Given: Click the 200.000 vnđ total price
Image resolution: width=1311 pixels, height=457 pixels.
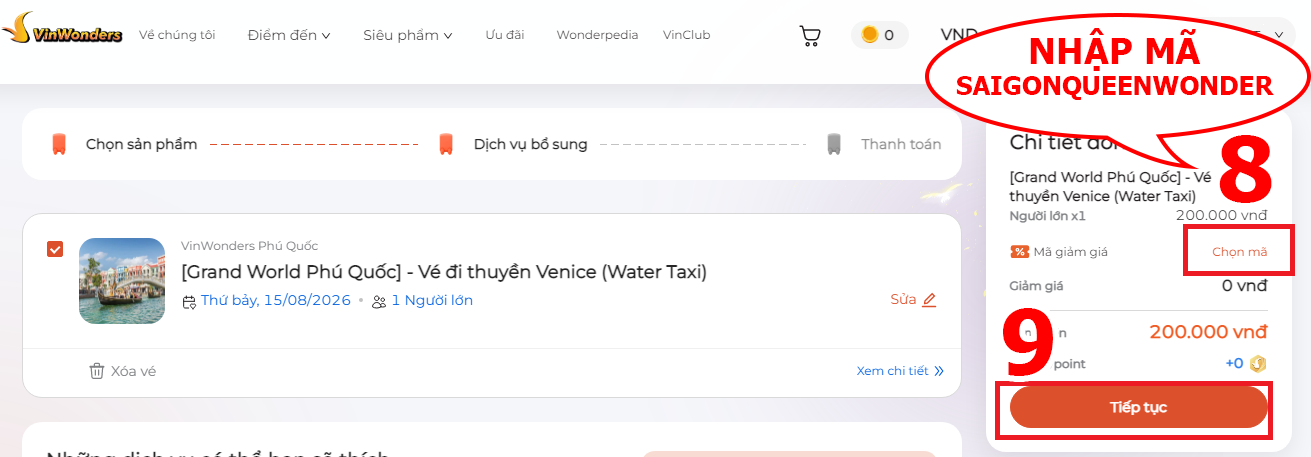Looking at the screenshot, I should click(x=1208, y=332).
